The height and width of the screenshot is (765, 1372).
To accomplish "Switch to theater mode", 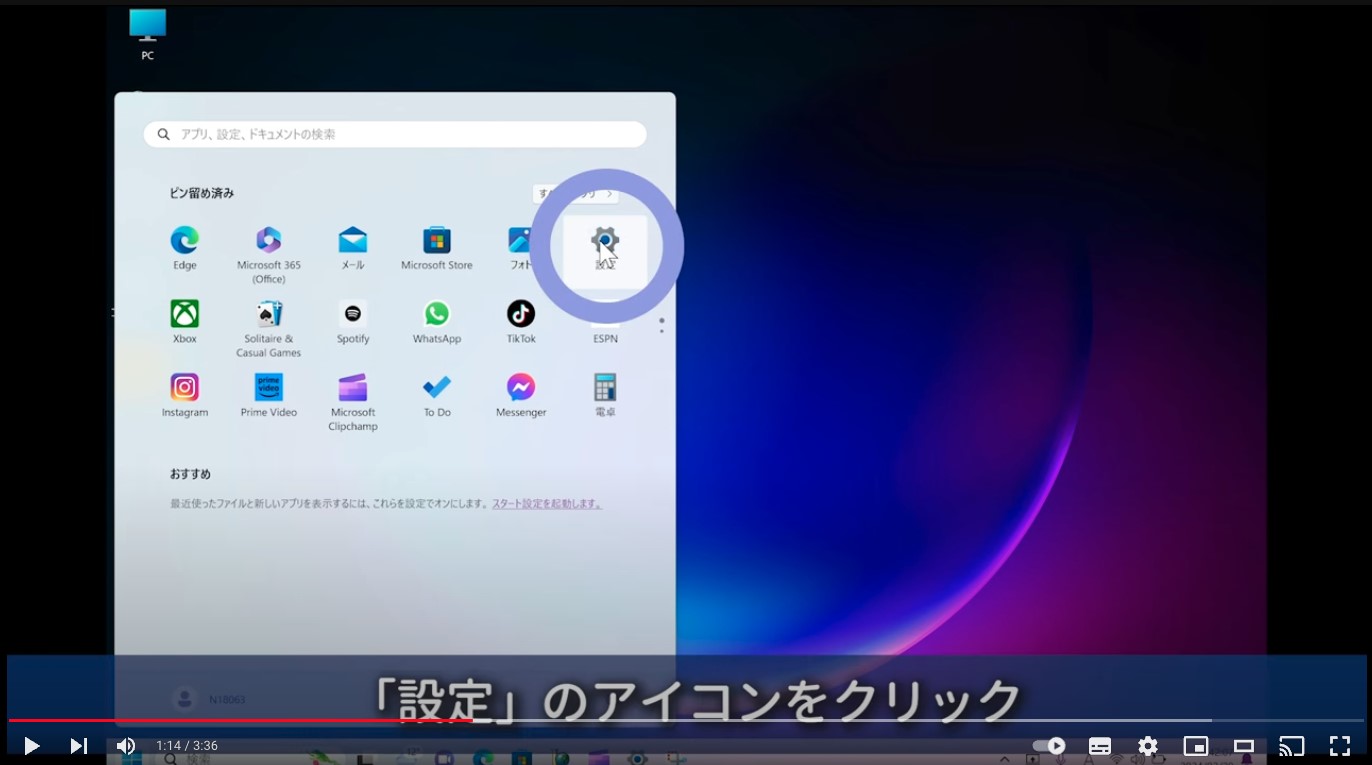I will coord(1244,746).
